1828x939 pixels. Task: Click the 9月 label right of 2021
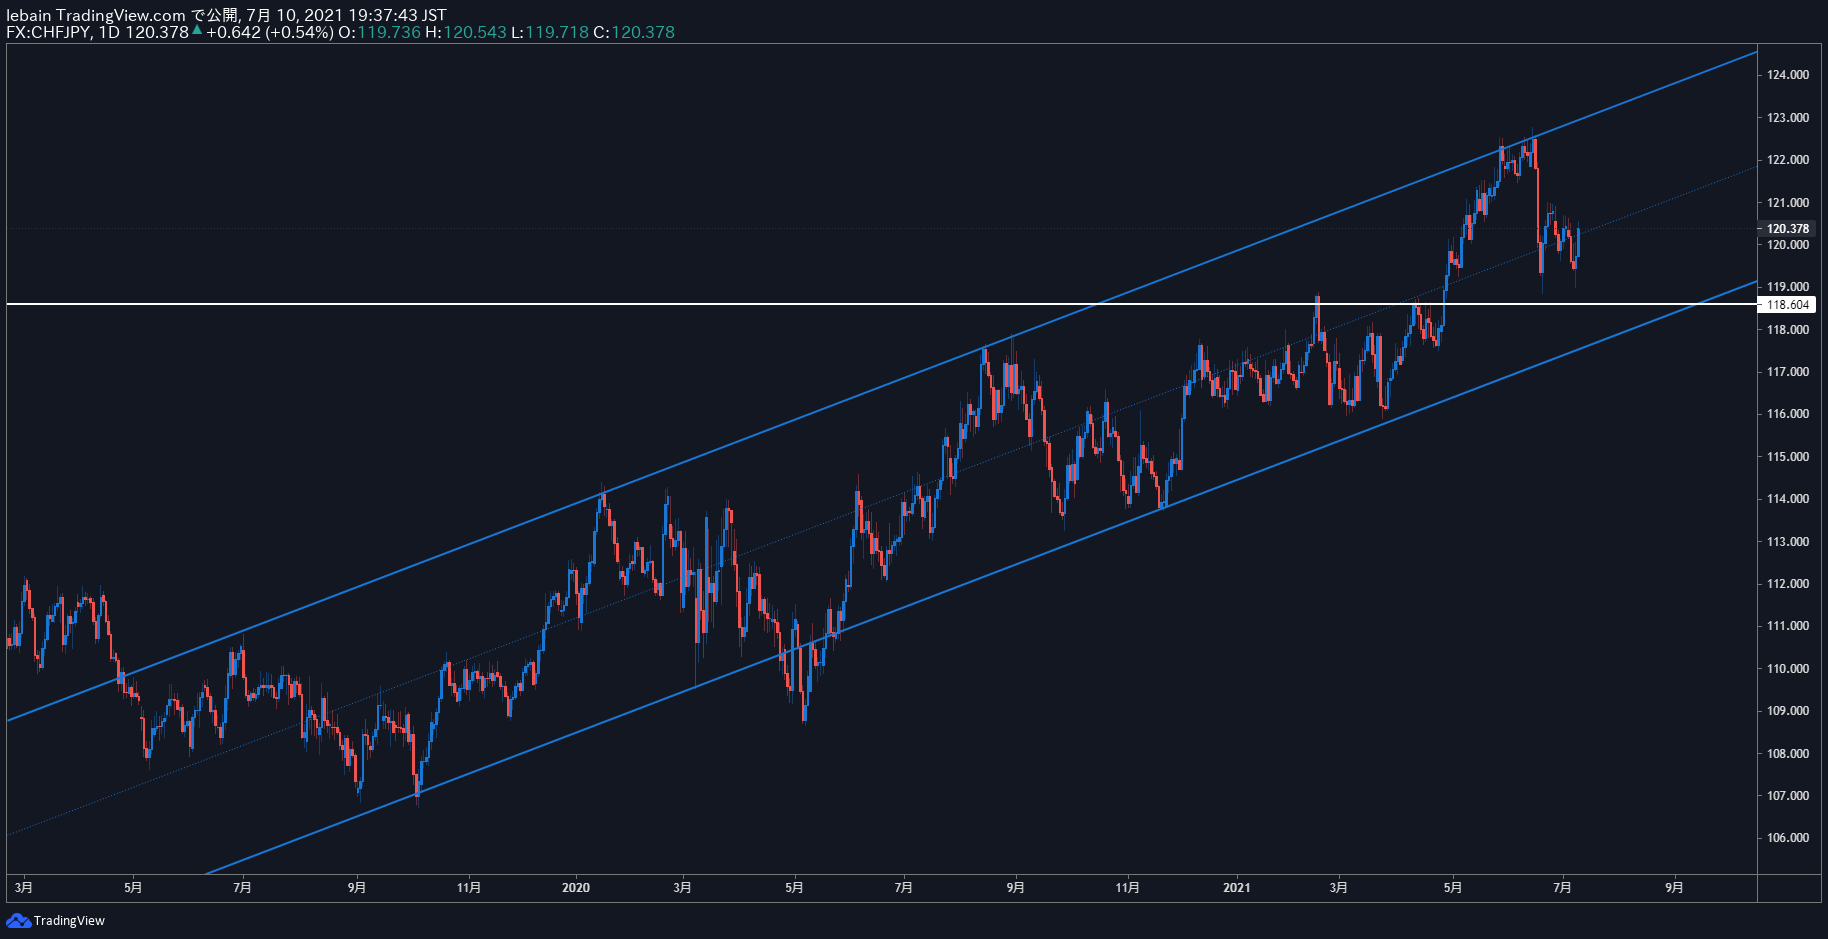coord(1674,888)
